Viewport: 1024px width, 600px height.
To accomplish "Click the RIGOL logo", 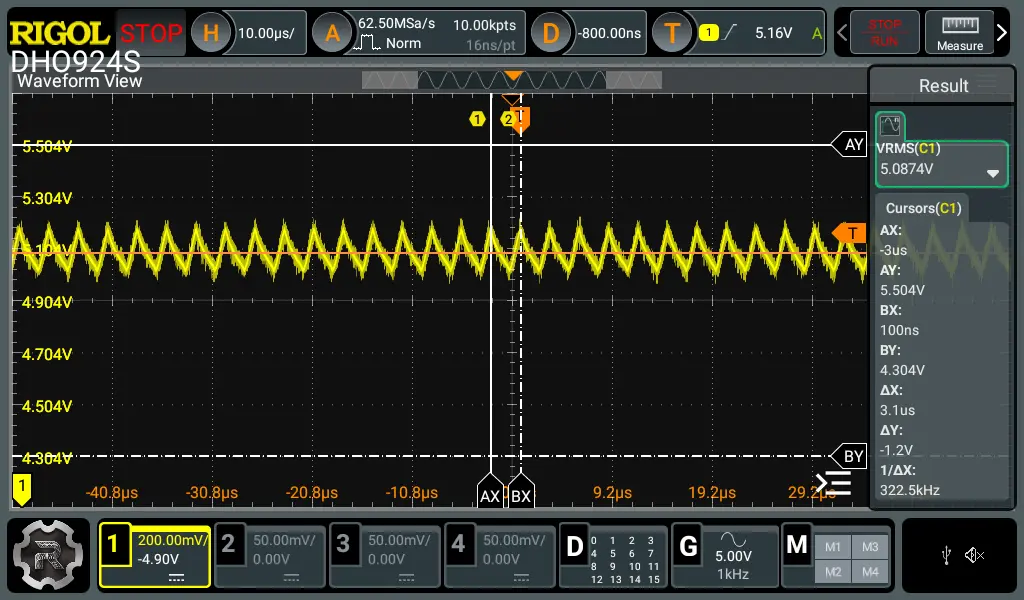I will pos(59,33).
